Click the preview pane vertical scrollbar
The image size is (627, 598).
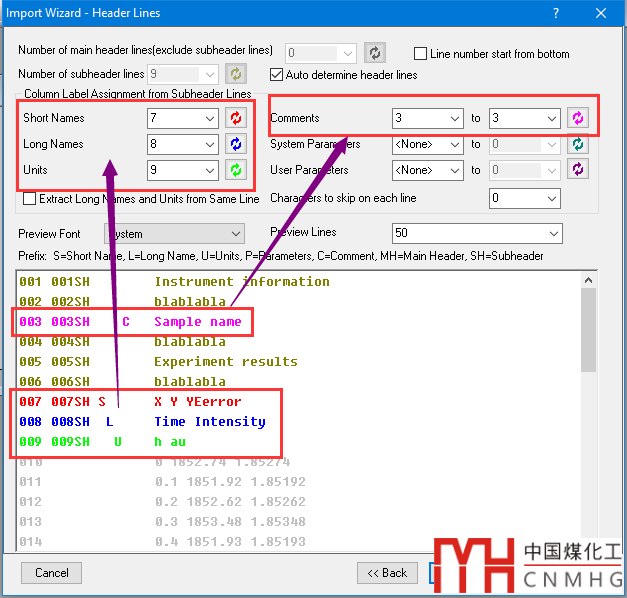589,400
